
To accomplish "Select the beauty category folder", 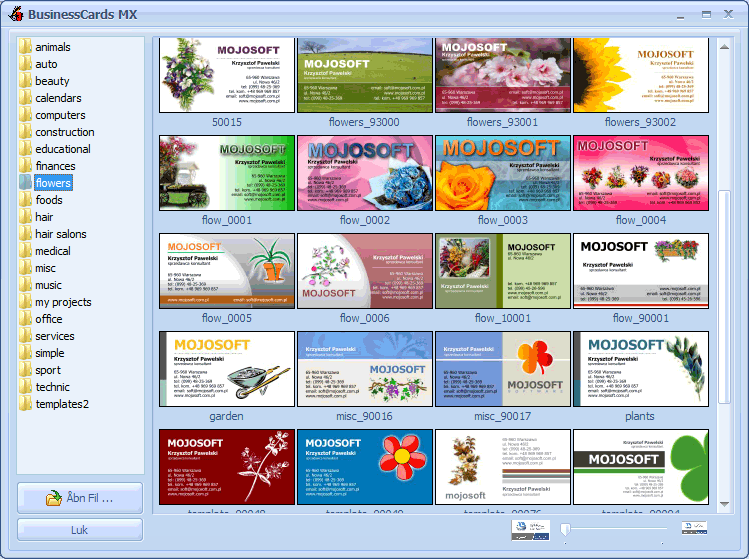I will click(x=52, y=81).
